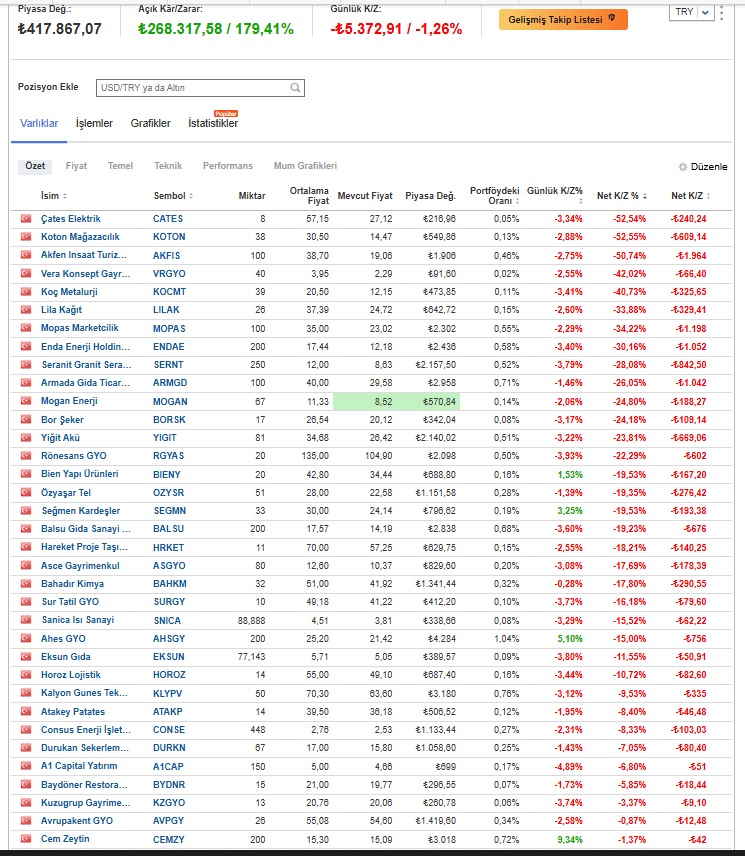Image resolution: width=745 pixels, height=856 pixels.
Task: Open the Eksun Gıda stock link
Action: [x=65, y=657]
